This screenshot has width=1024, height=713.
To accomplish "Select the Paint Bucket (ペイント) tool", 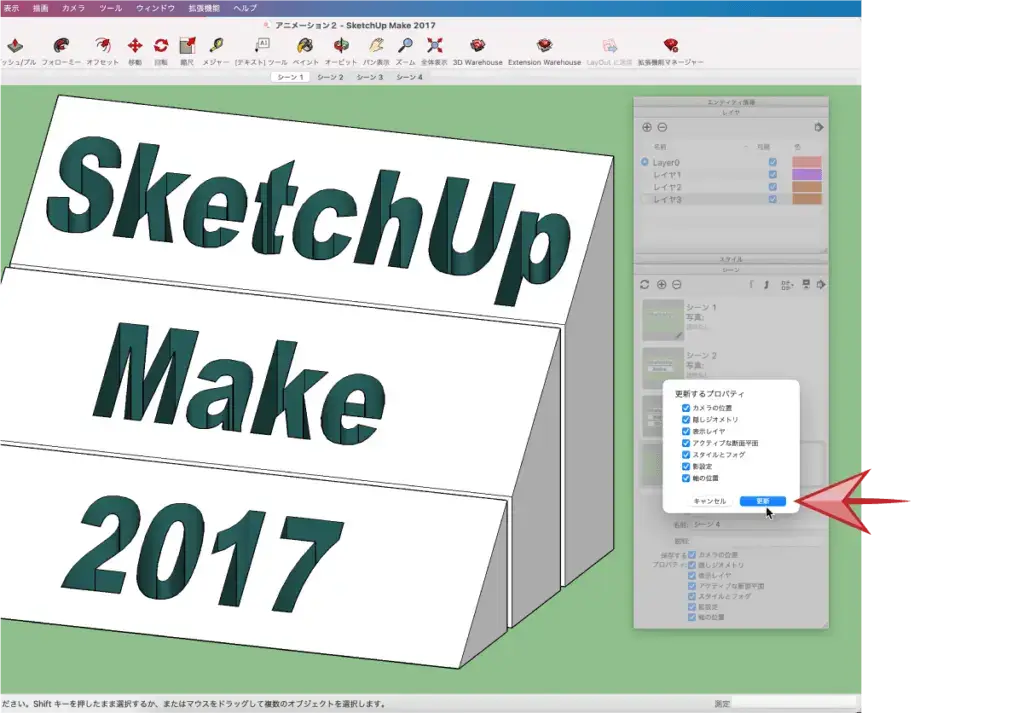I will pos(305,46).
